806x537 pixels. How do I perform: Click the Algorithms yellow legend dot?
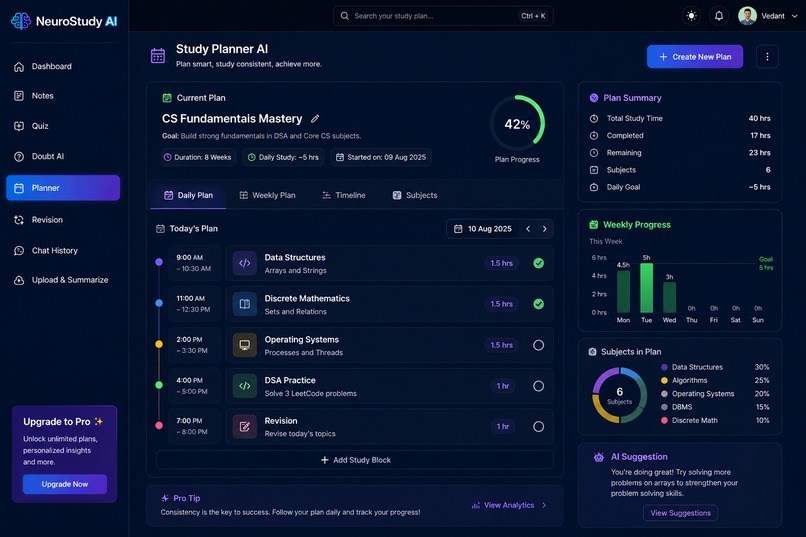pos(664,380)
